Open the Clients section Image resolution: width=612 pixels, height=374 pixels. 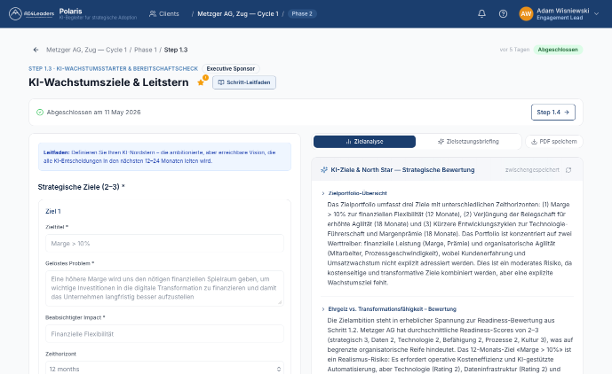point(164,14)
